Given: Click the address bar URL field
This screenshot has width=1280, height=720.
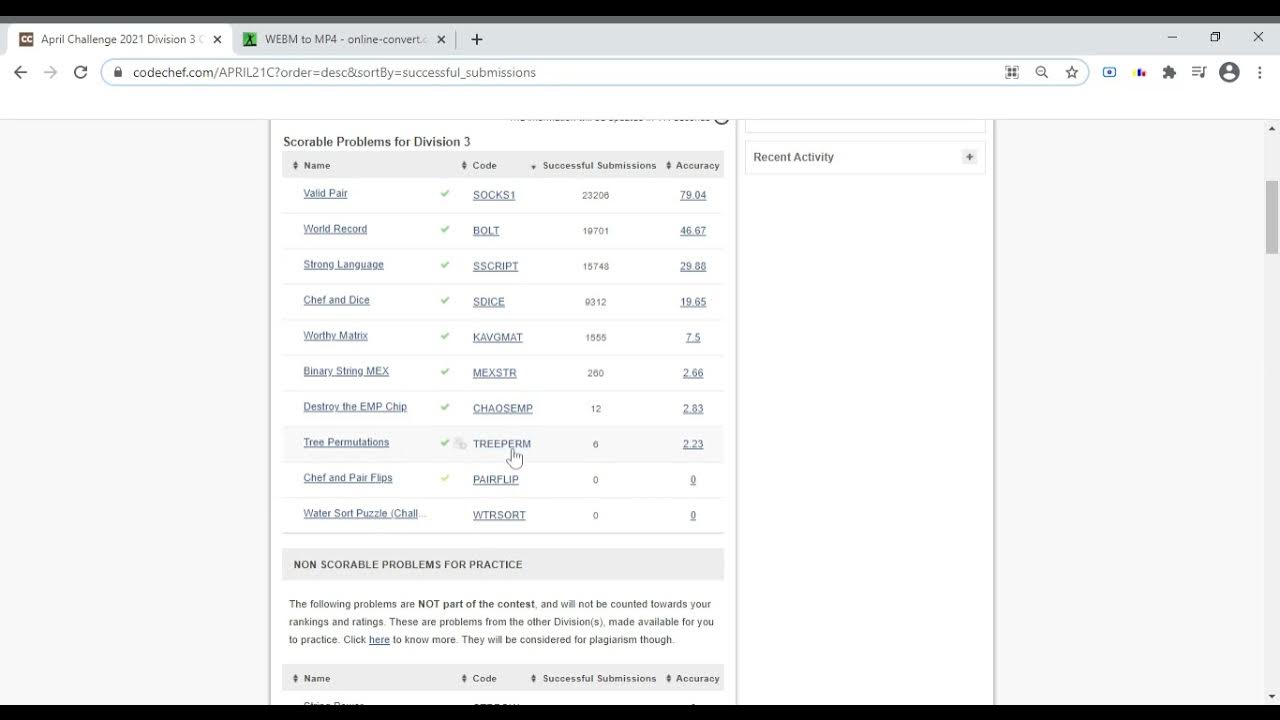Looking at the screenshot, I should 550,72.
